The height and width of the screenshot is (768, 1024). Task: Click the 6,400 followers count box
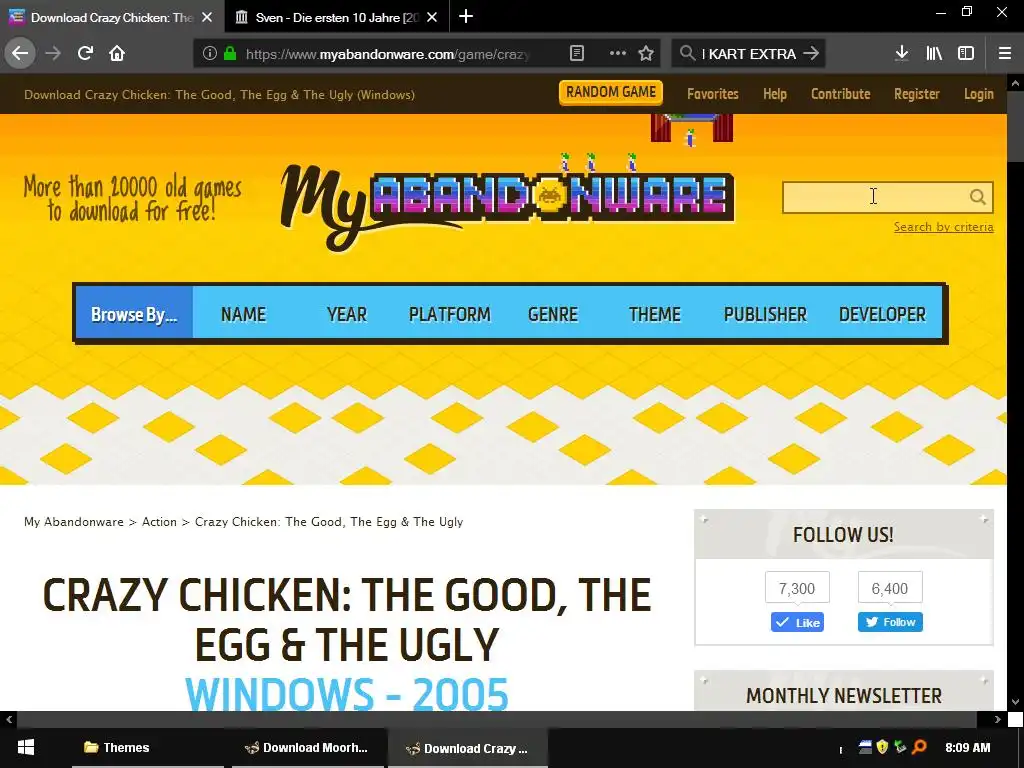point(889,588)
